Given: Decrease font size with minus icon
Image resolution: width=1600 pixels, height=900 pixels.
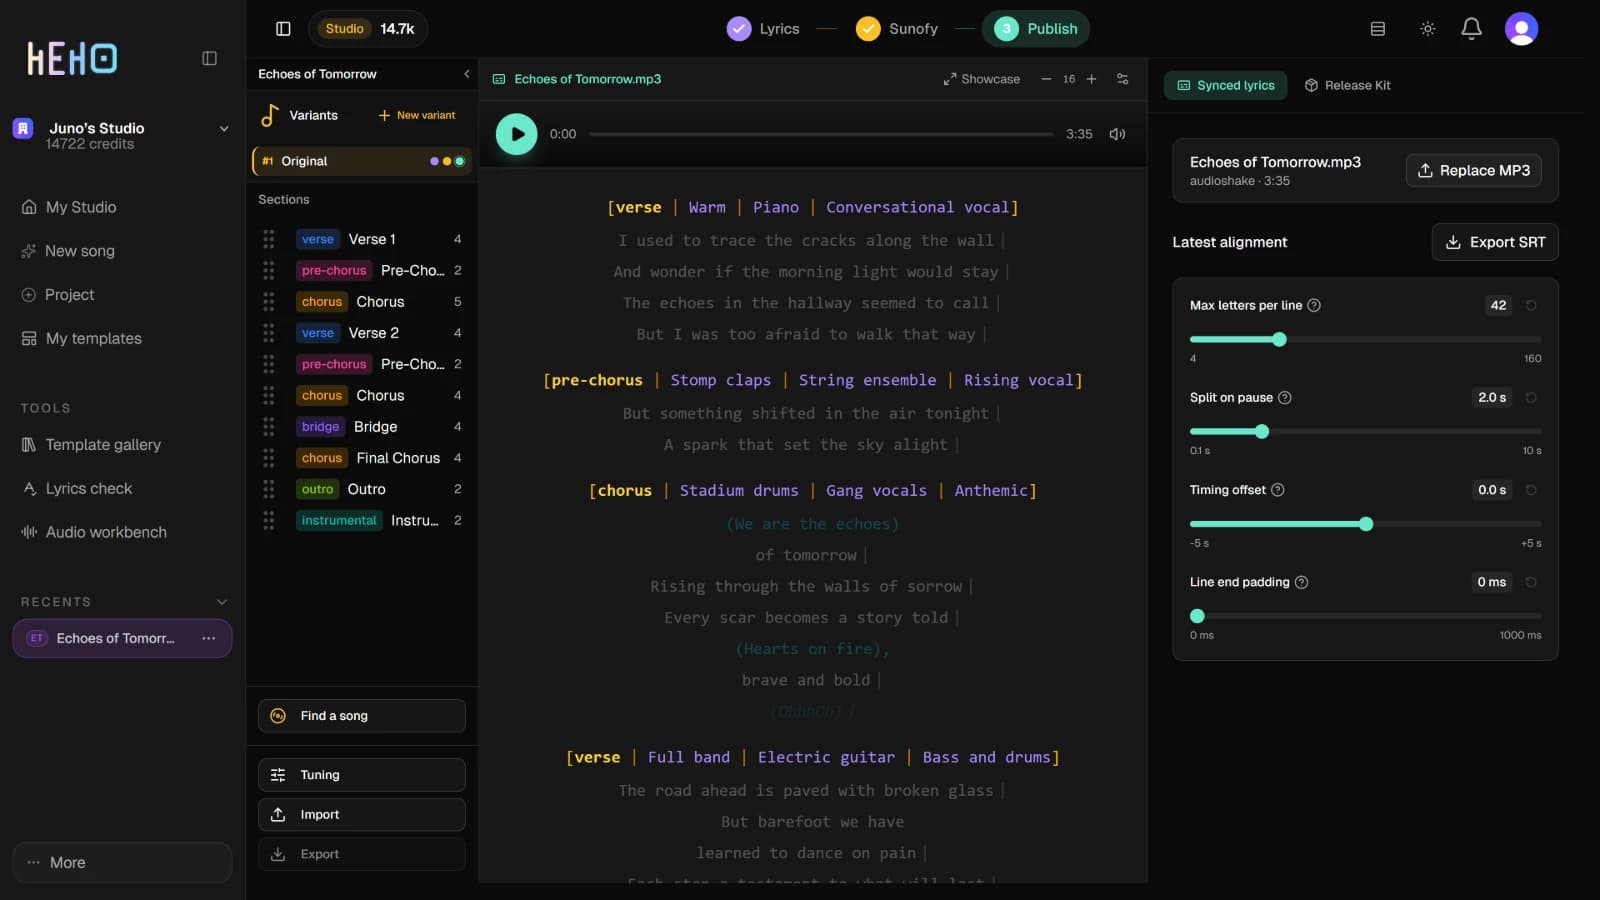Looking at the screenshot, I should click(1046, 79).
